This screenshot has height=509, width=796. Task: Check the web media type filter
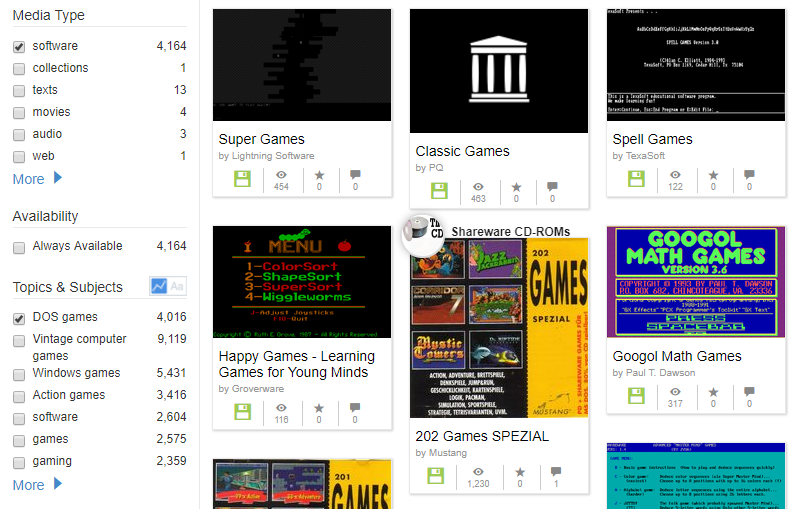tap(19, 157)
